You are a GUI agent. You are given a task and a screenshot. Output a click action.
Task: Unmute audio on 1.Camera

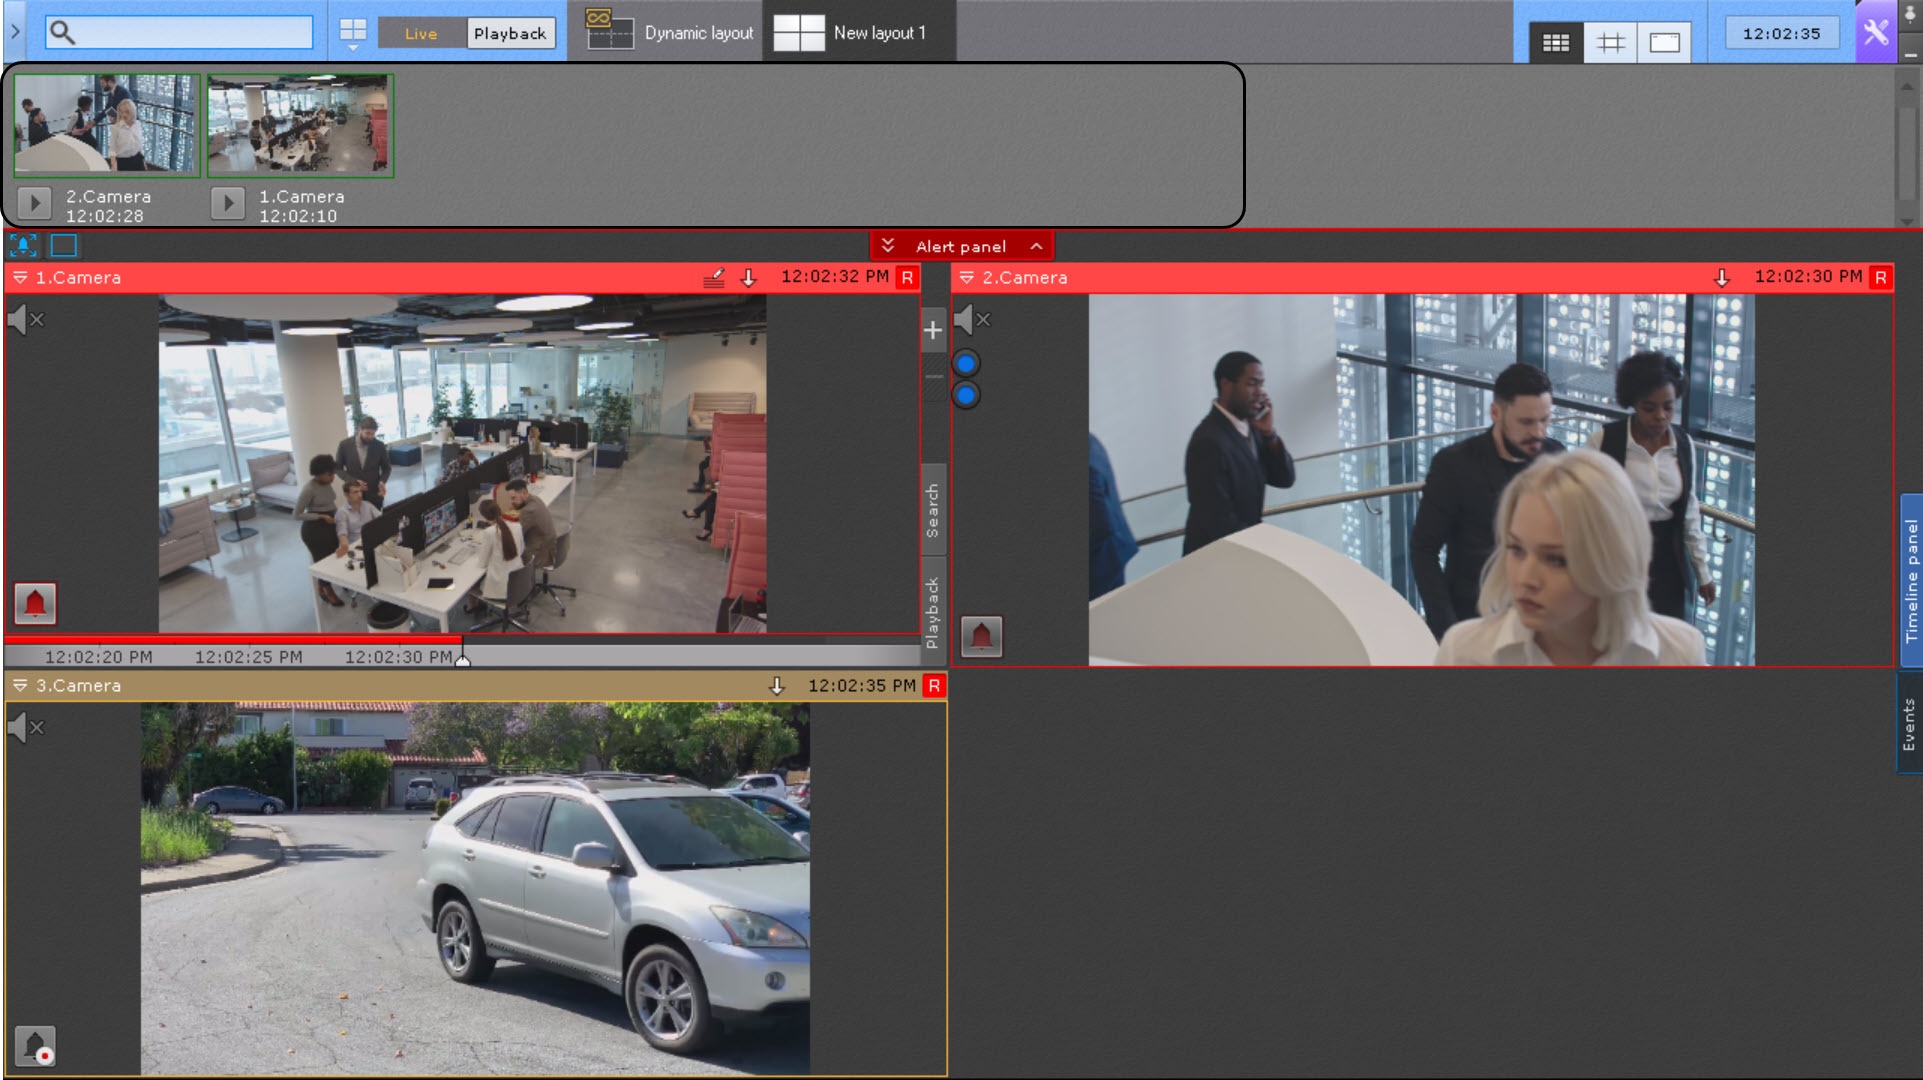(x=24, y=320)
